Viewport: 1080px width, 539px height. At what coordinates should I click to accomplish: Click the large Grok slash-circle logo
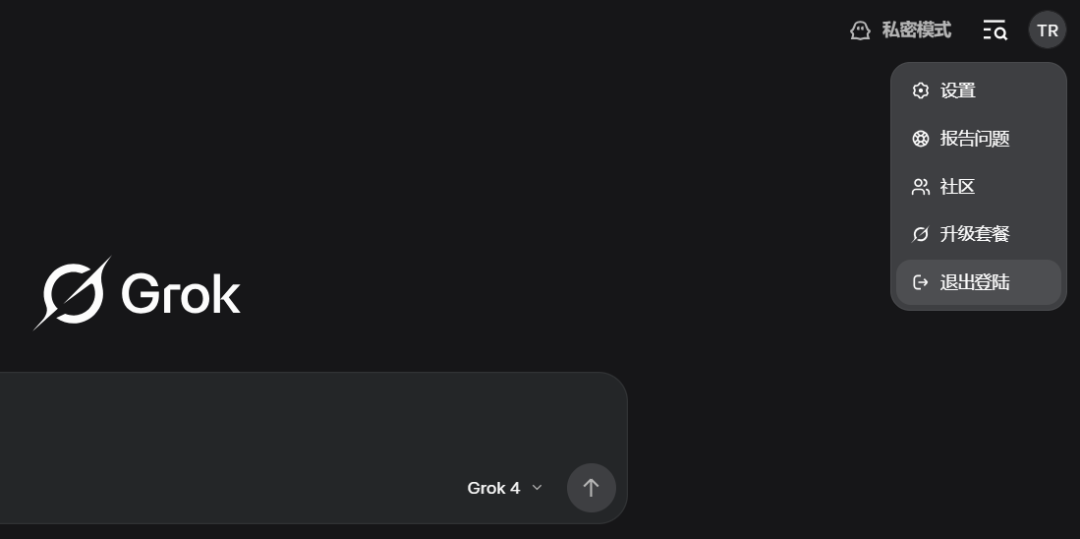pyautogui.click(x=73, y=293)
